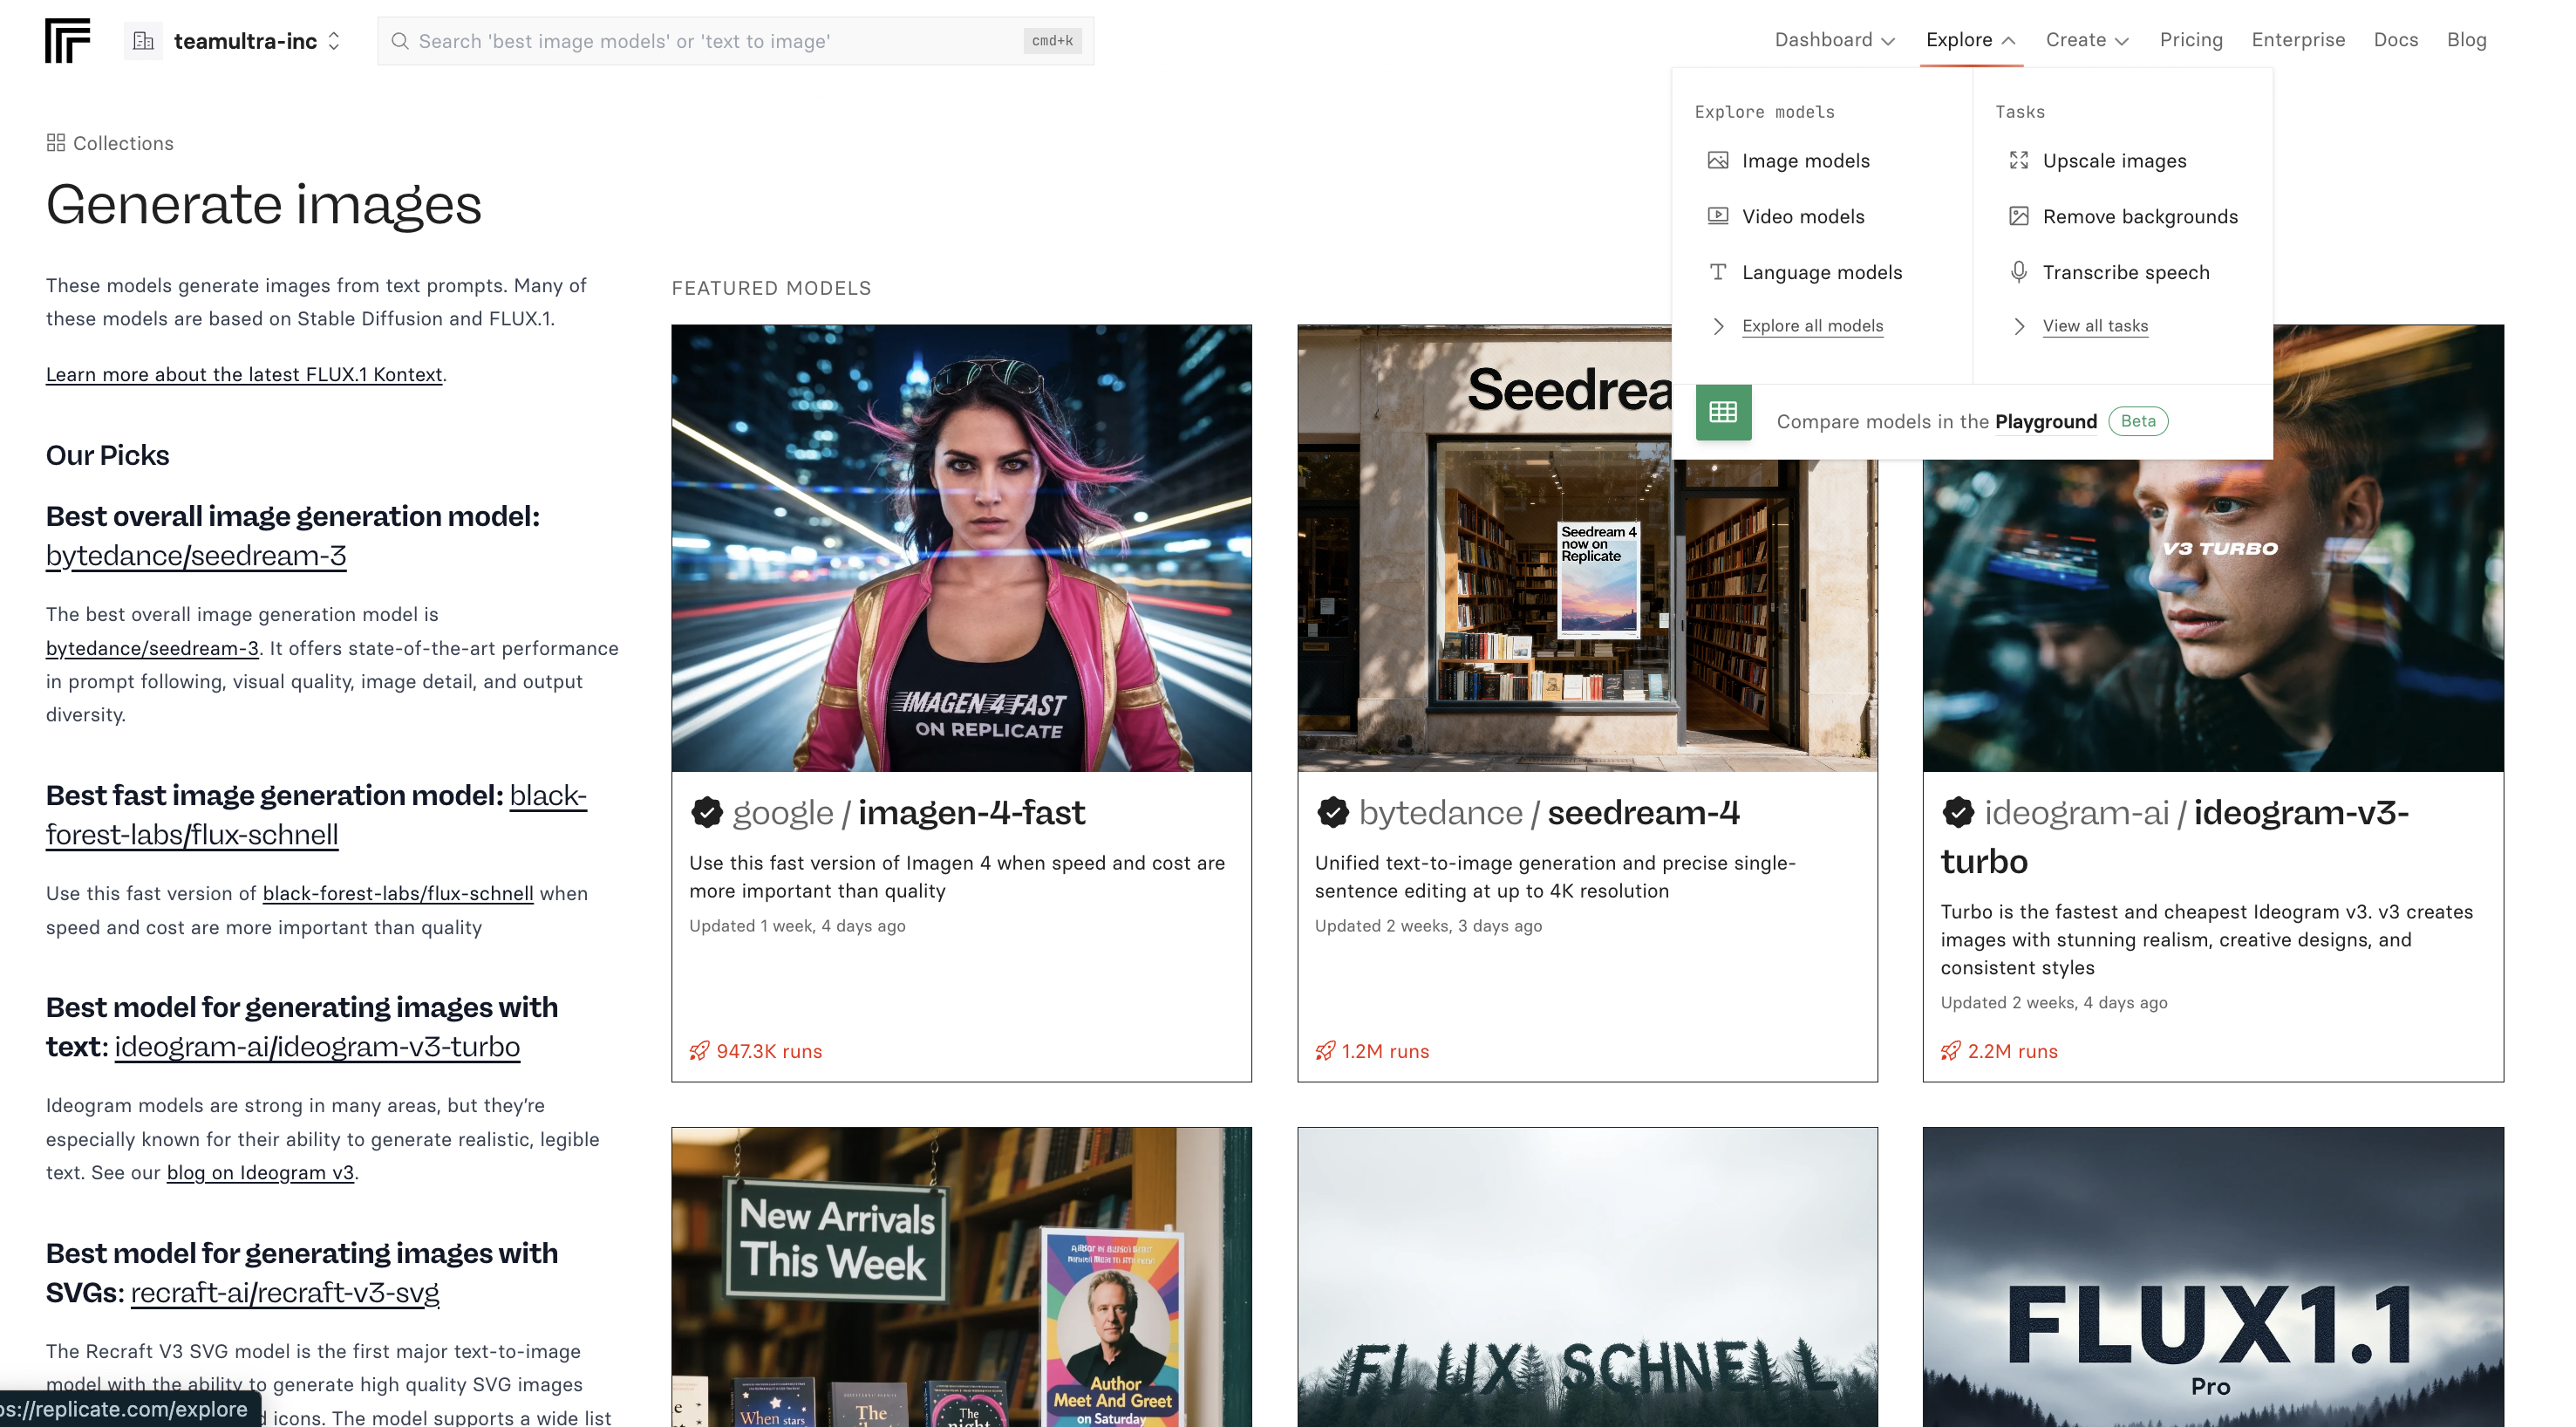
Task: Click the View all tasks link
Action: coord(2094,326)
